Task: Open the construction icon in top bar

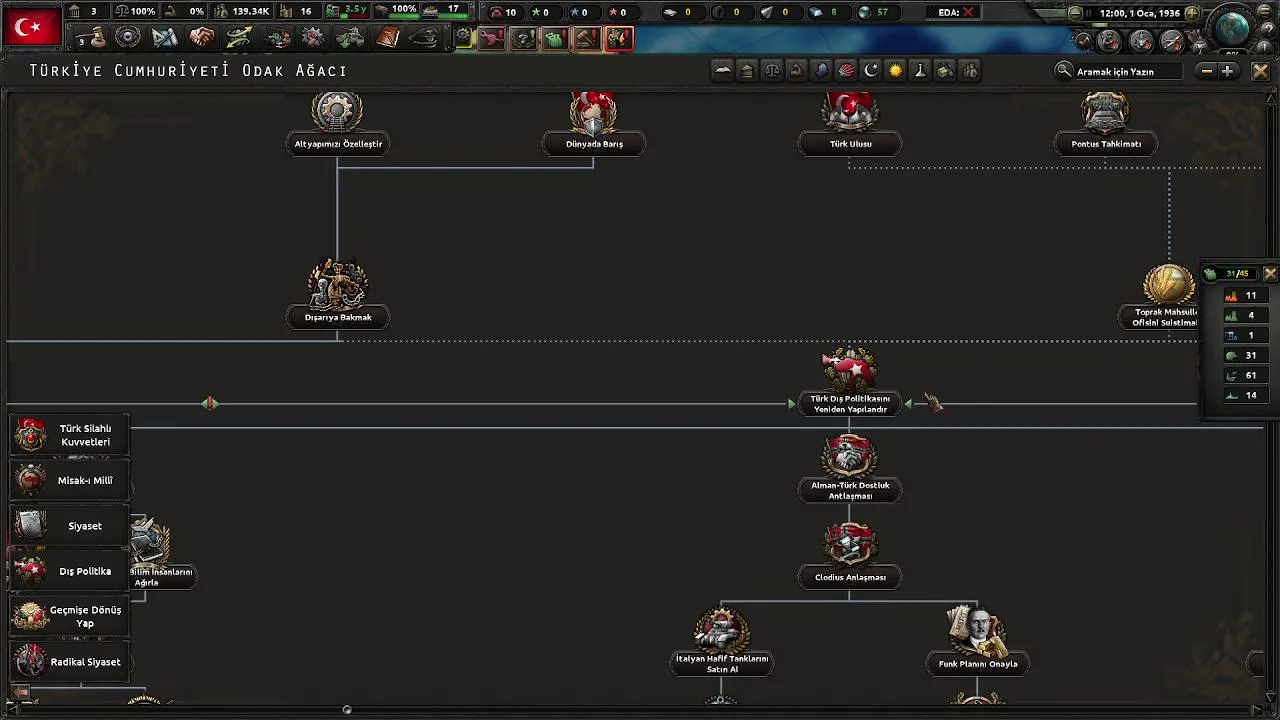Action: pos(277,38)
